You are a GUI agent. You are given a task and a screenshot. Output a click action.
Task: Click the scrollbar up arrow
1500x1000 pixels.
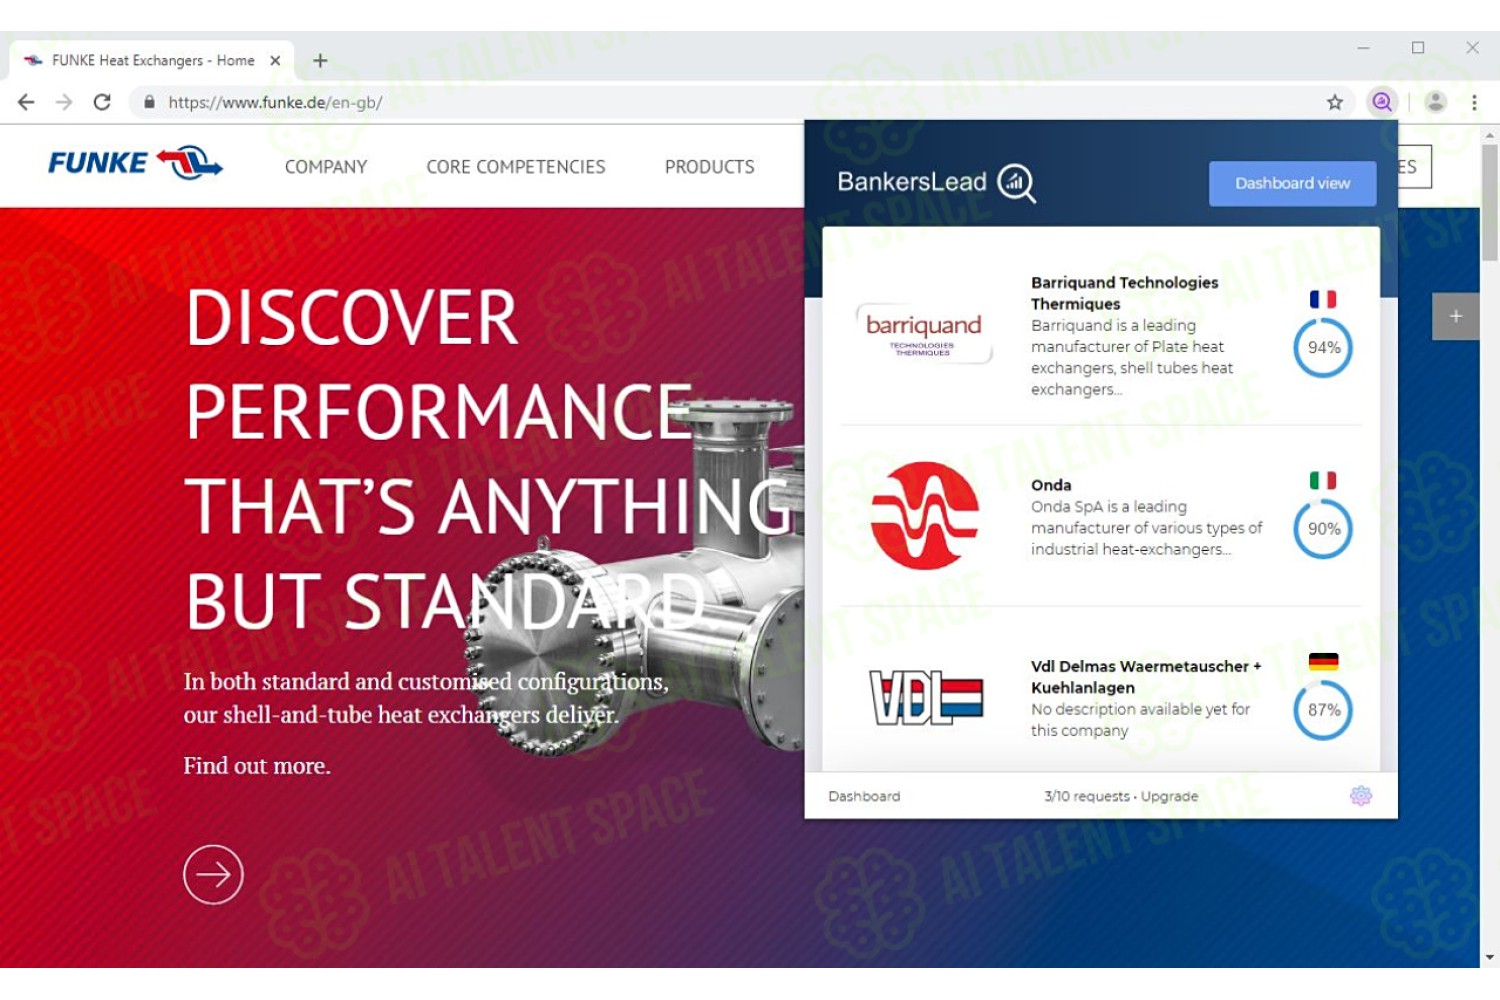(1490, 134)
